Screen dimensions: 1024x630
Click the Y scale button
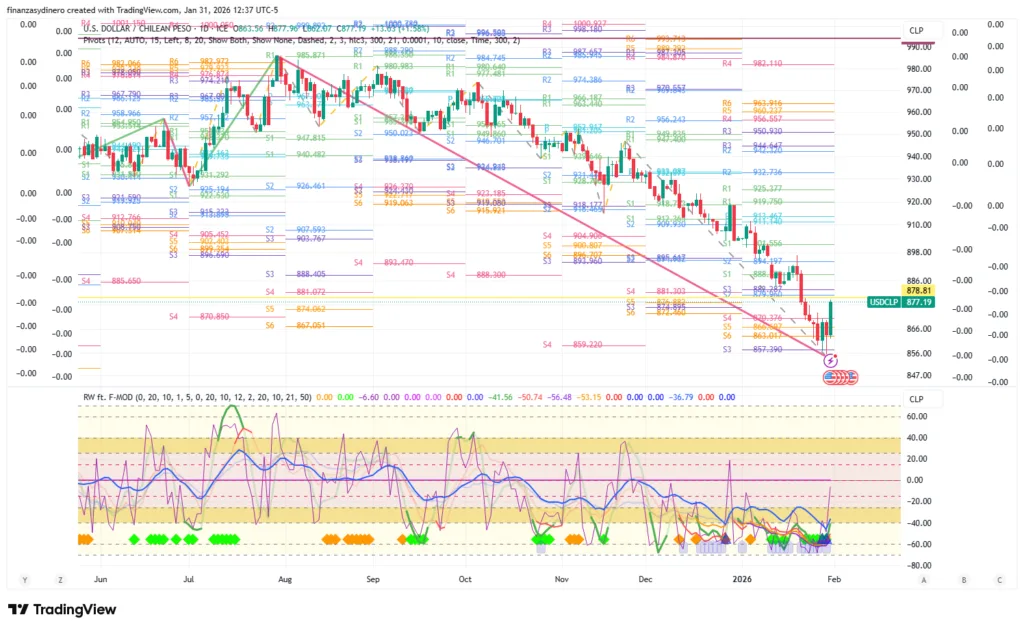(x=23, y=579)
